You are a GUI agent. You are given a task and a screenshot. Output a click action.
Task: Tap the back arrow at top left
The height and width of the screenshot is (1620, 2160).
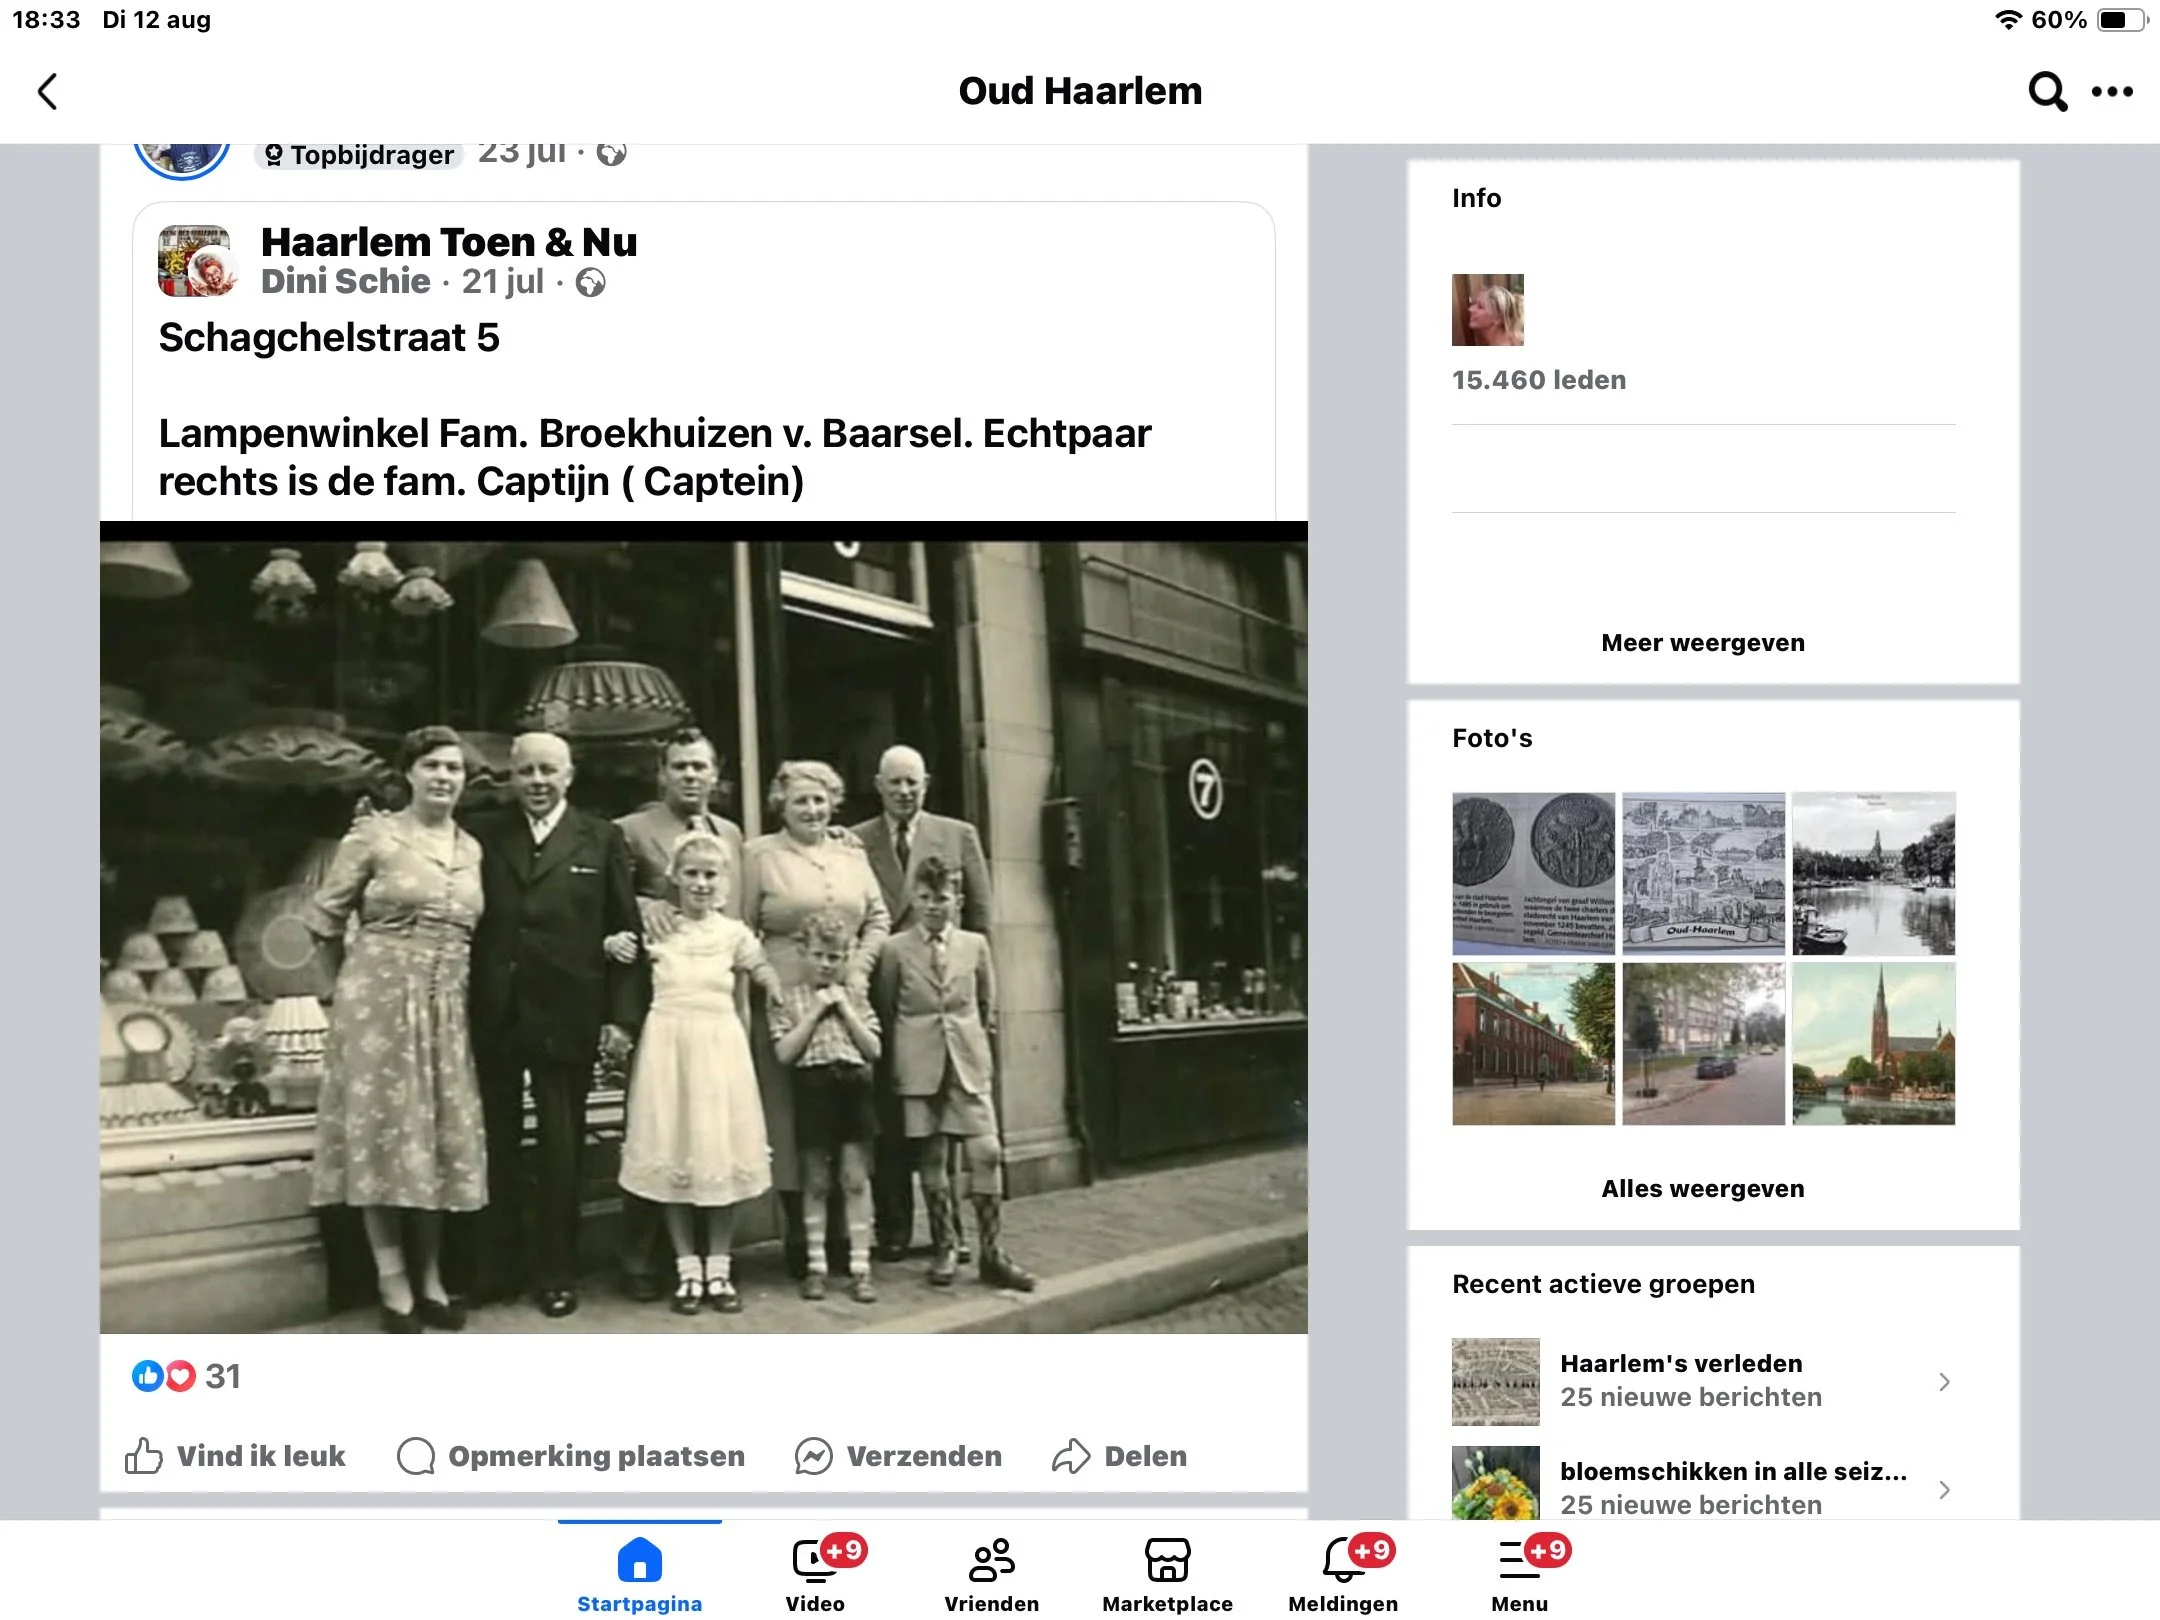coord(47,91)
